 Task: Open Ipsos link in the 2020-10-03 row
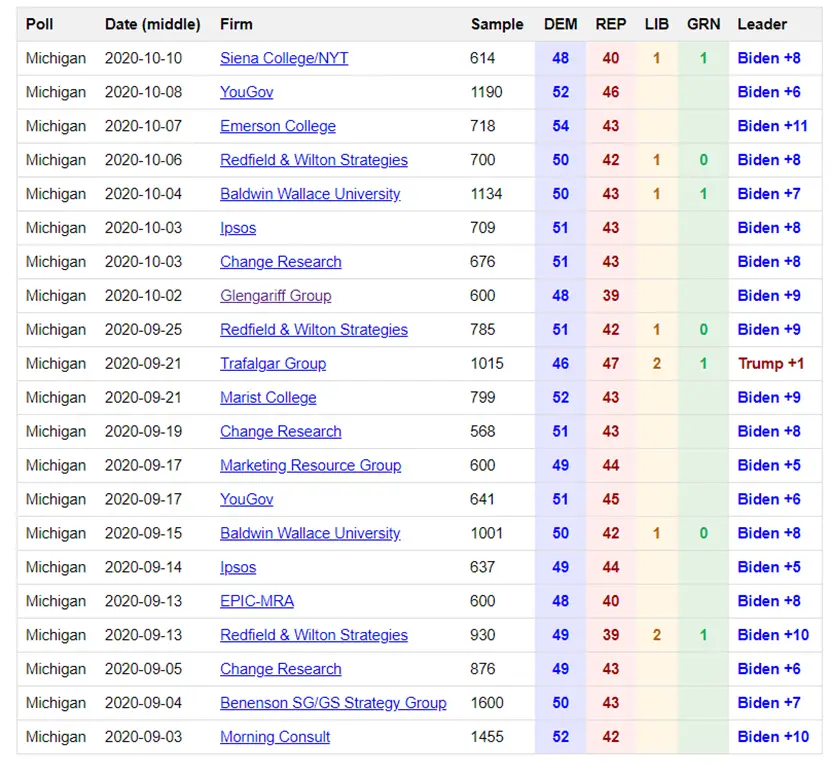click(238, 228)
